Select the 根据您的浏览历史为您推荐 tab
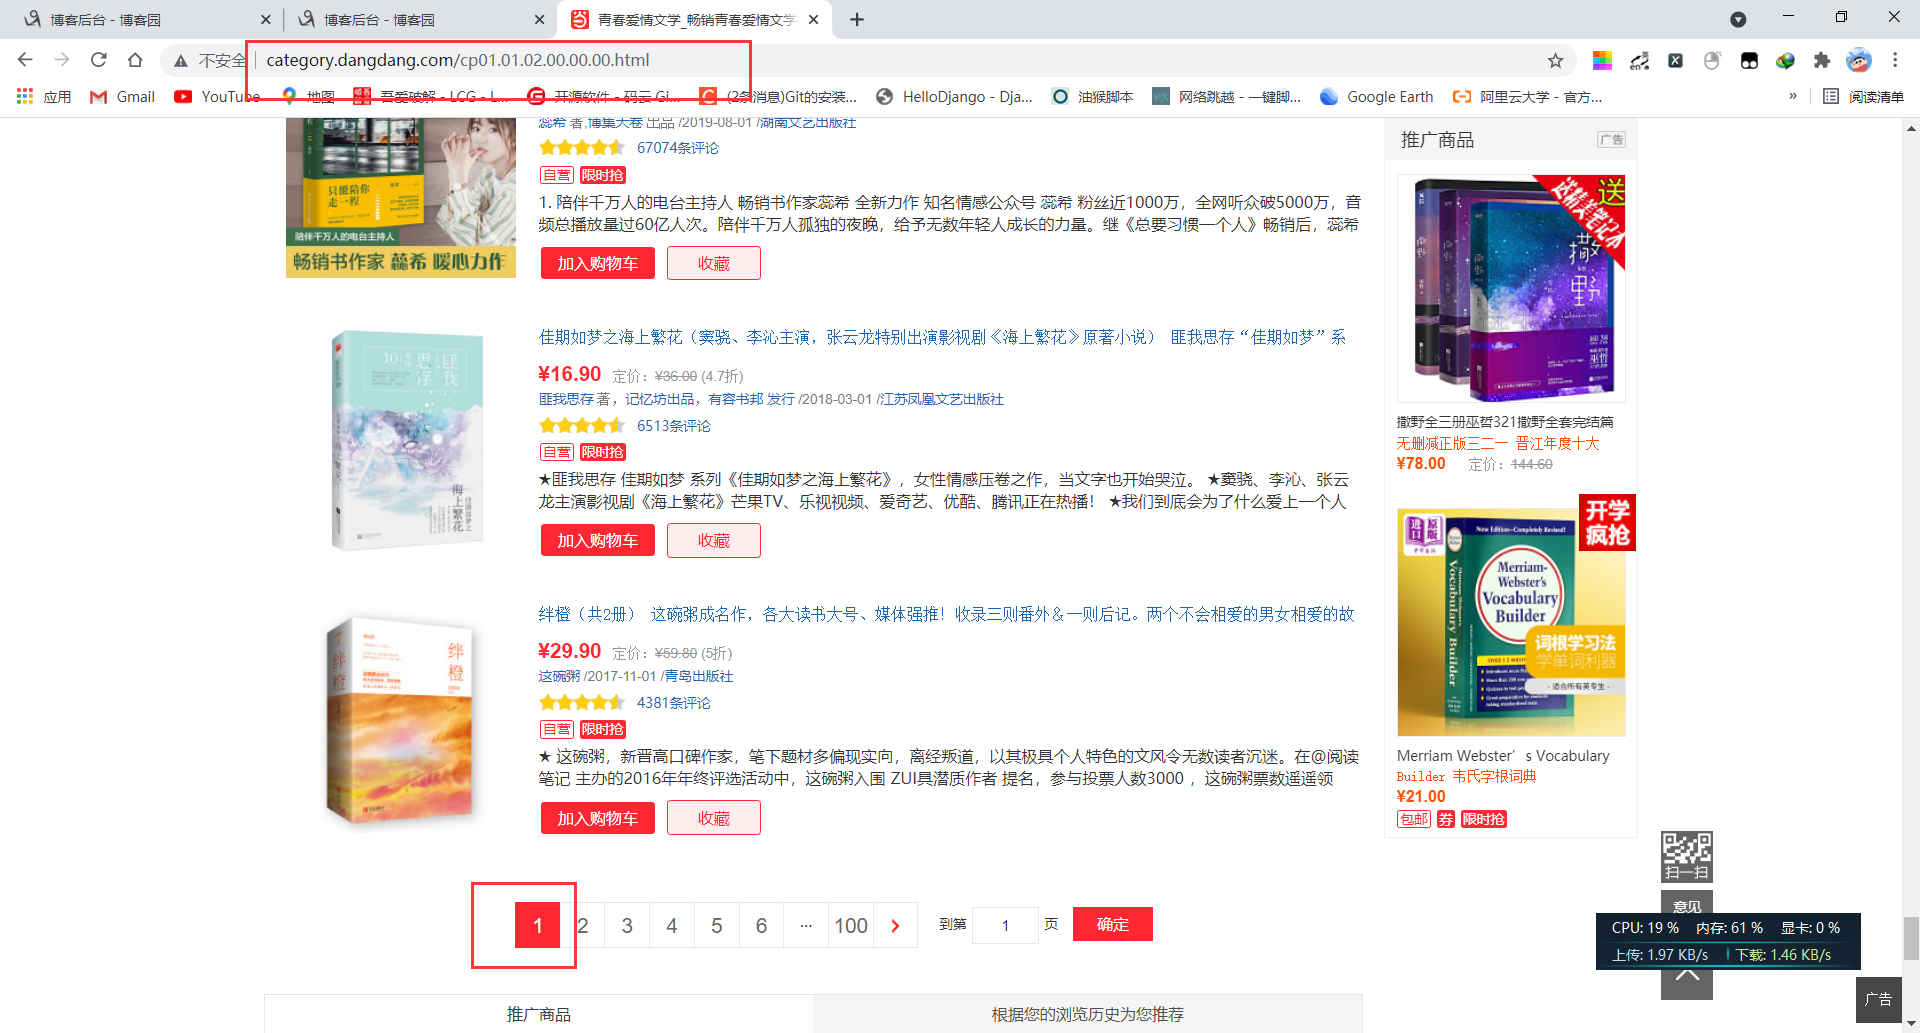This screenshot has height=1033, width=1920. (1086, 1013)
